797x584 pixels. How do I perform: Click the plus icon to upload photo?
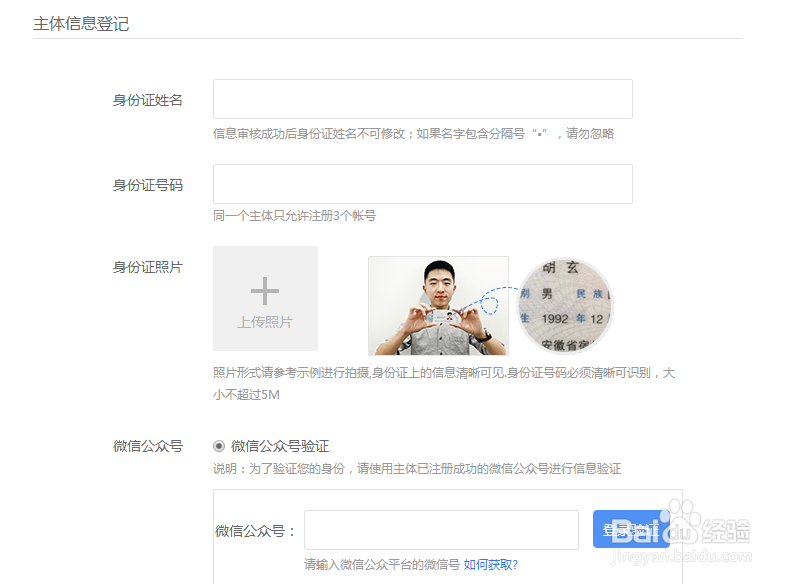pyautogui.click(x=265, y=290)
